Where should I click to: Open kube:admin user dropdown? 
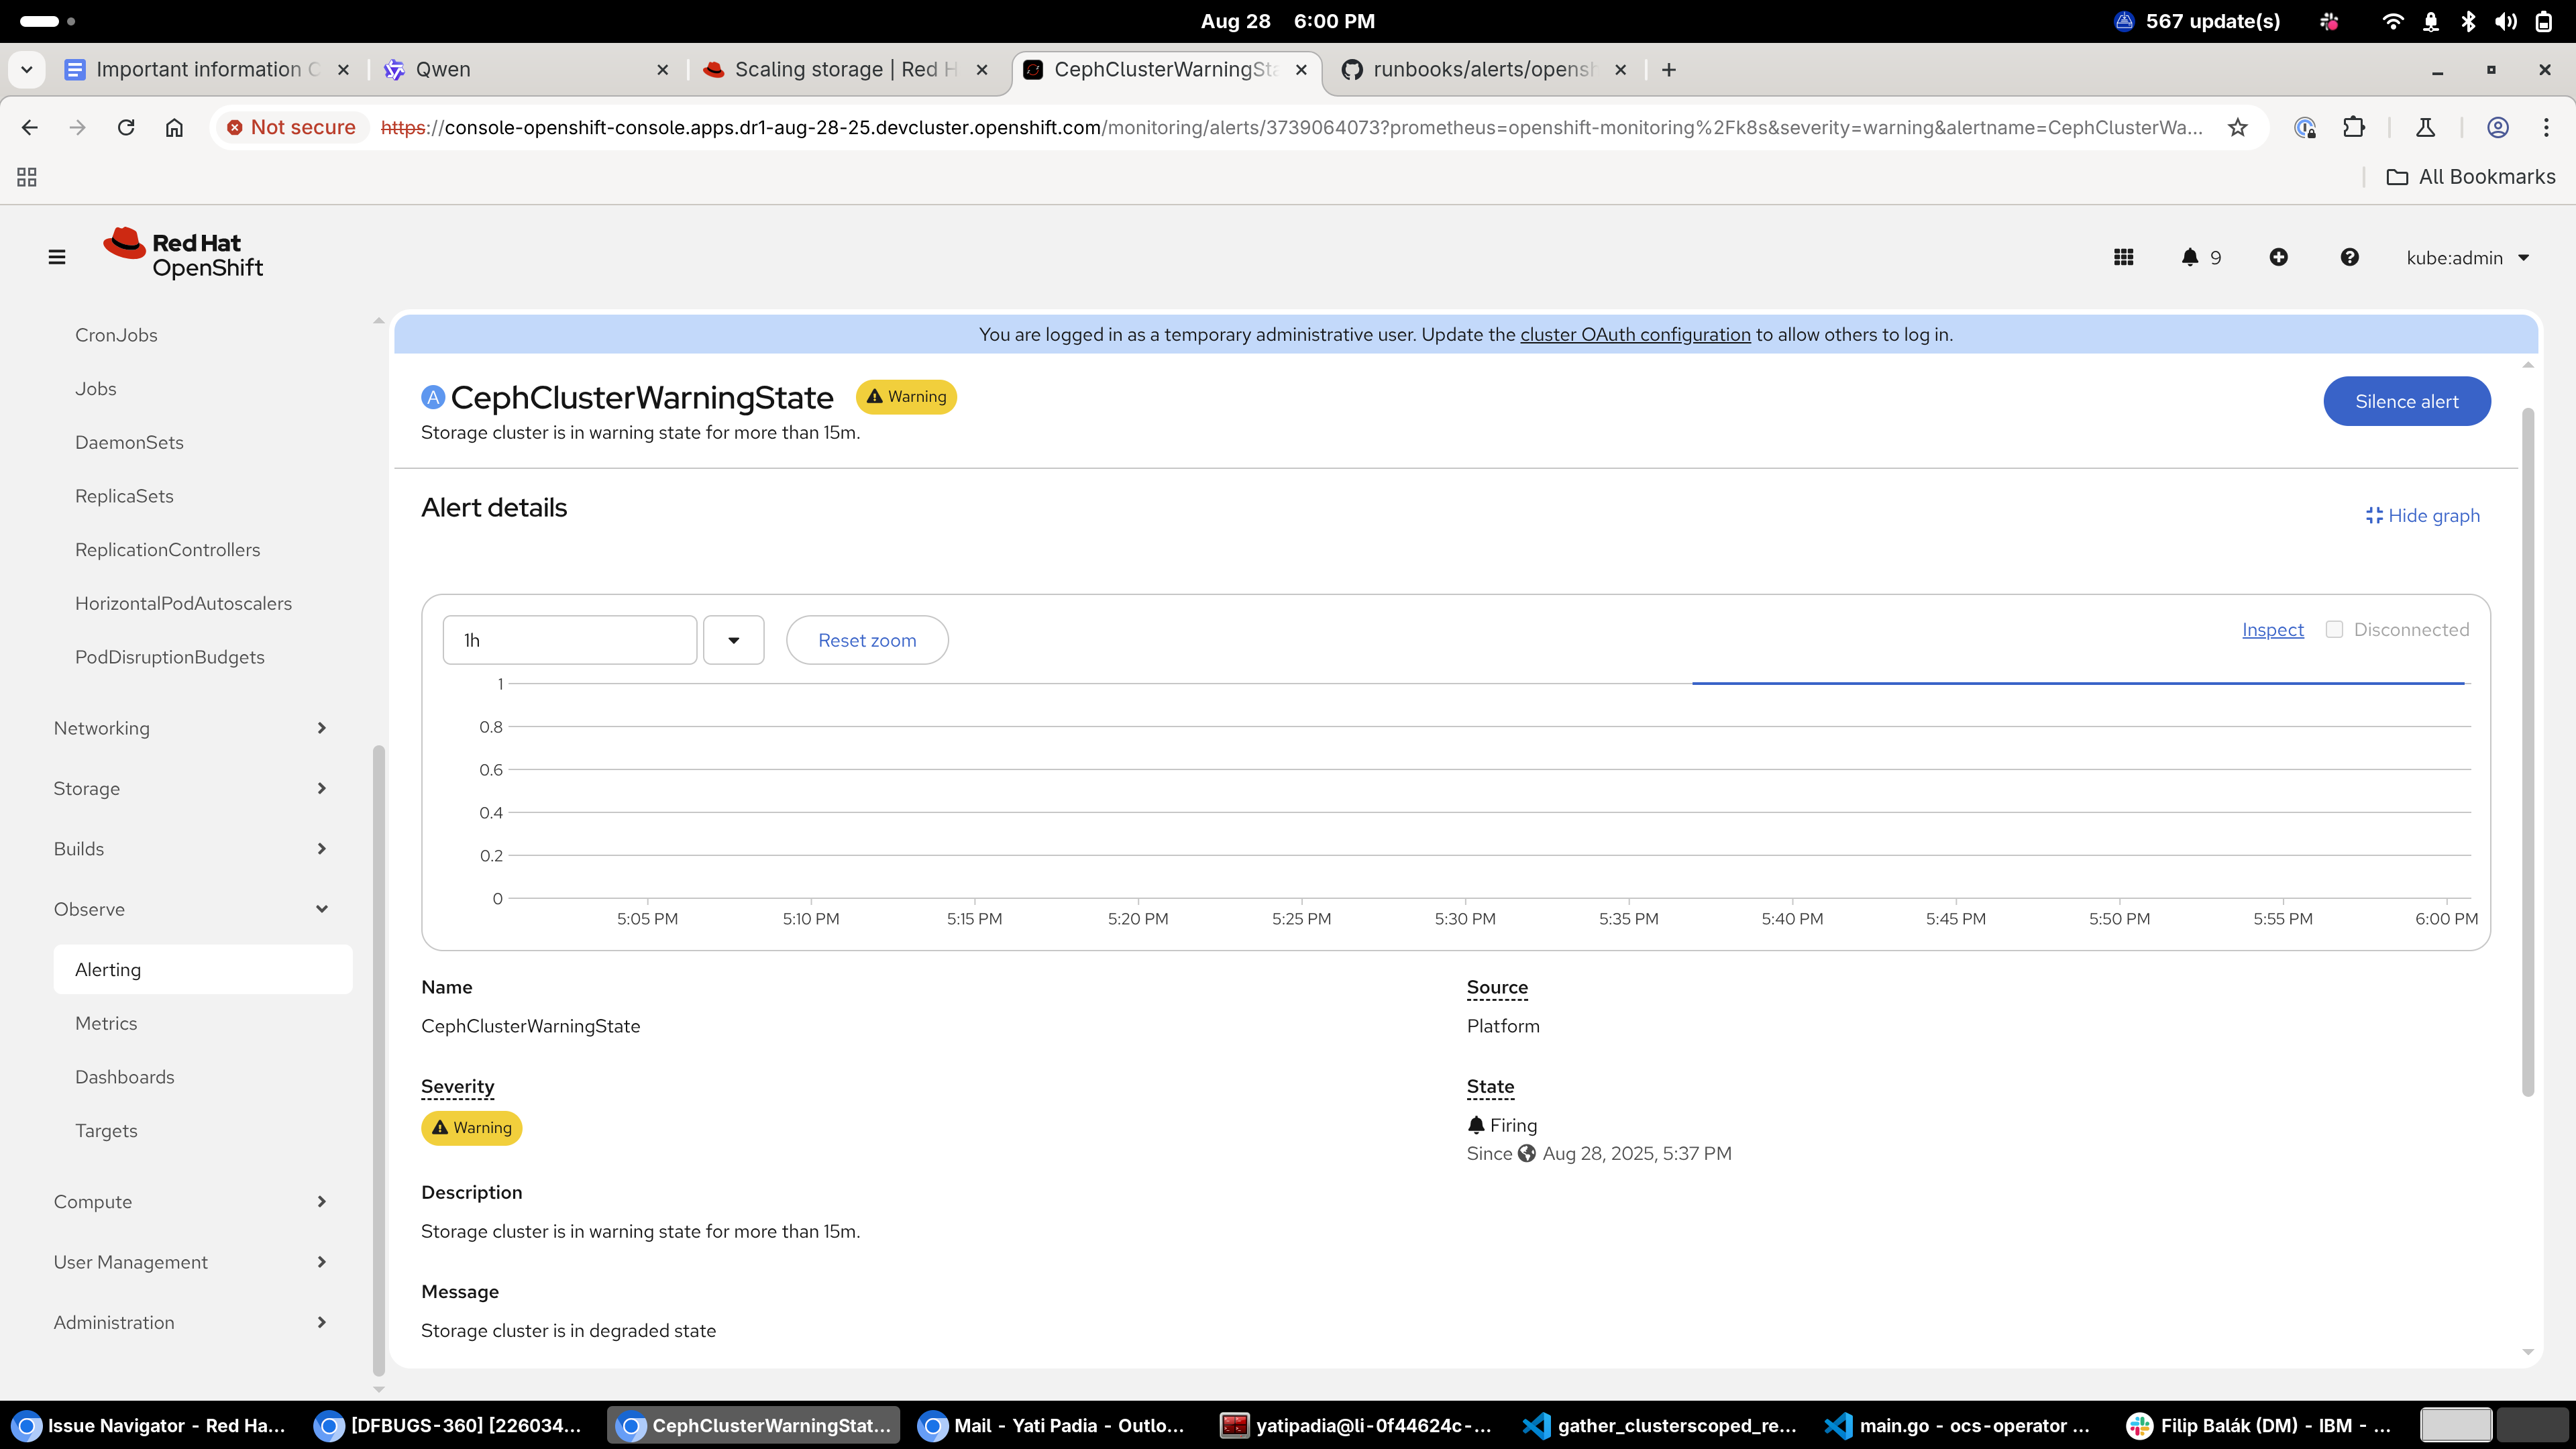coord(2467,257)
